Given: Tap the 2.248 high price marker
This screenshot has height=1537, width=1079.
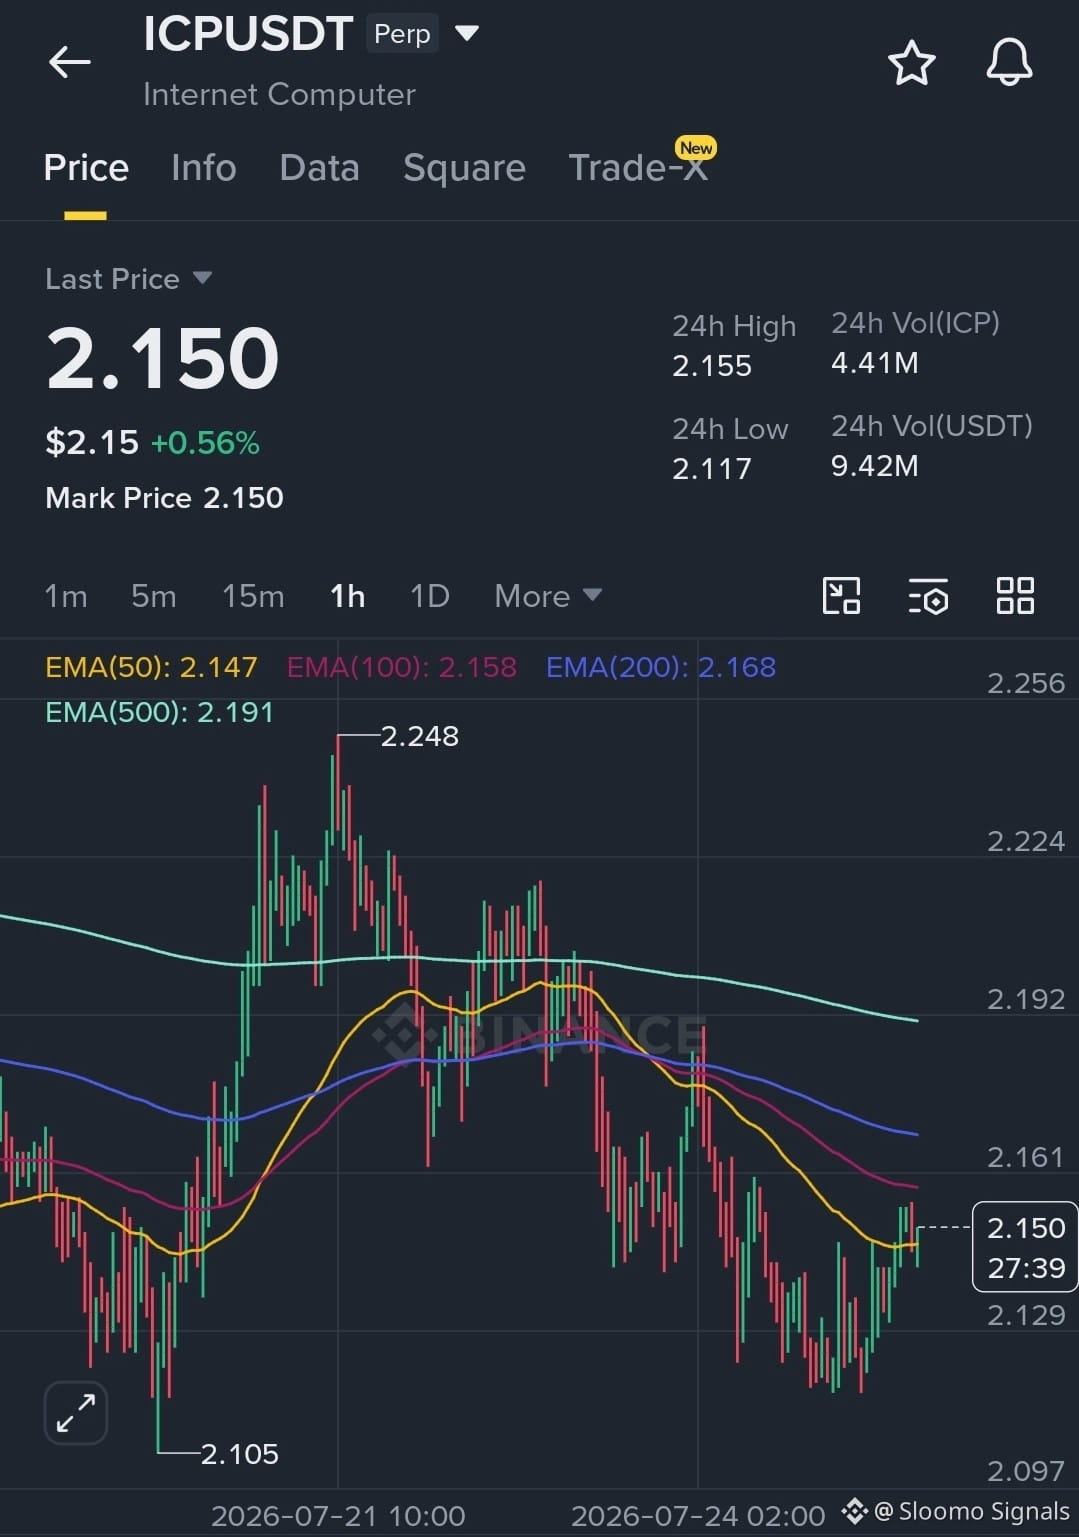Looking at the screenshot, I should tap(419, 736).
